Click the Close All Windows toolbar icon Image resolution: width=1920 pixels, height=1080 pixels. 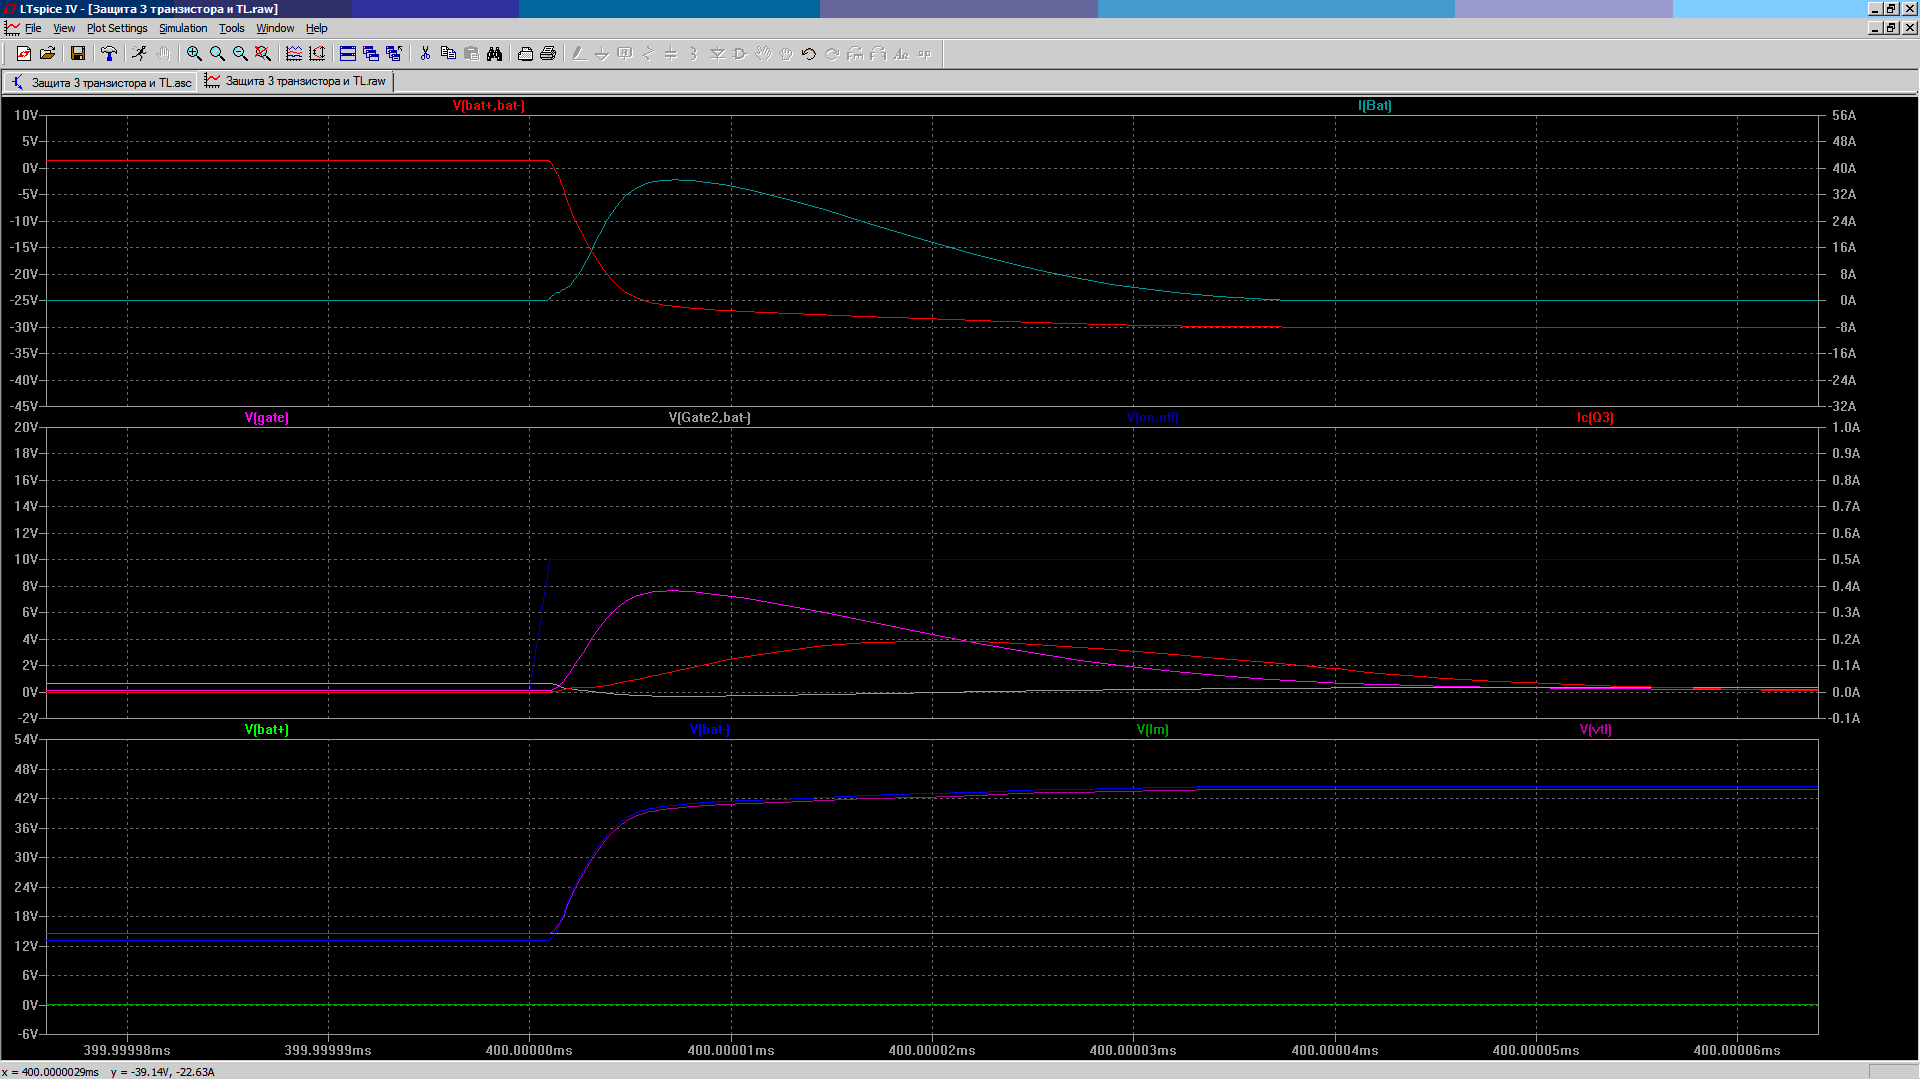click(x=394, y=54)
